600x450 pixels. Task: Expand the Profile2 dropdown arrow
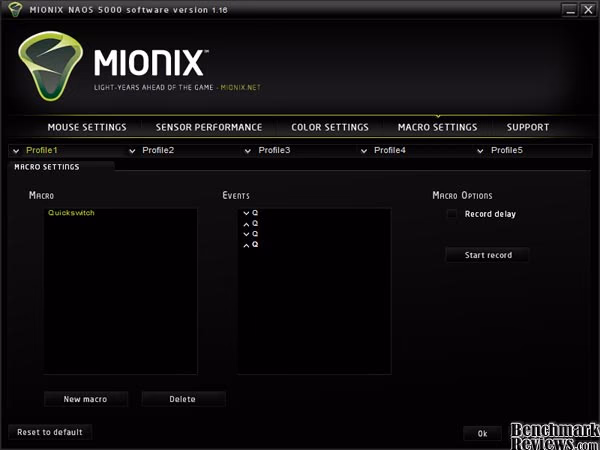132,151
